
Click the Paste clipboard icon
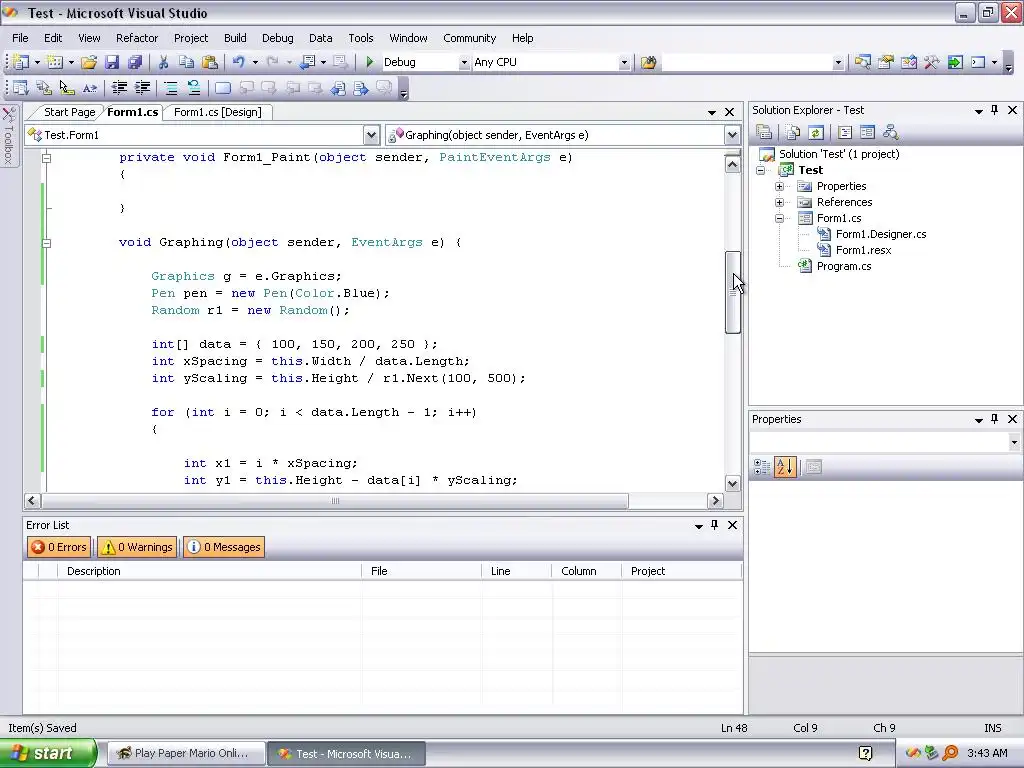210,62
